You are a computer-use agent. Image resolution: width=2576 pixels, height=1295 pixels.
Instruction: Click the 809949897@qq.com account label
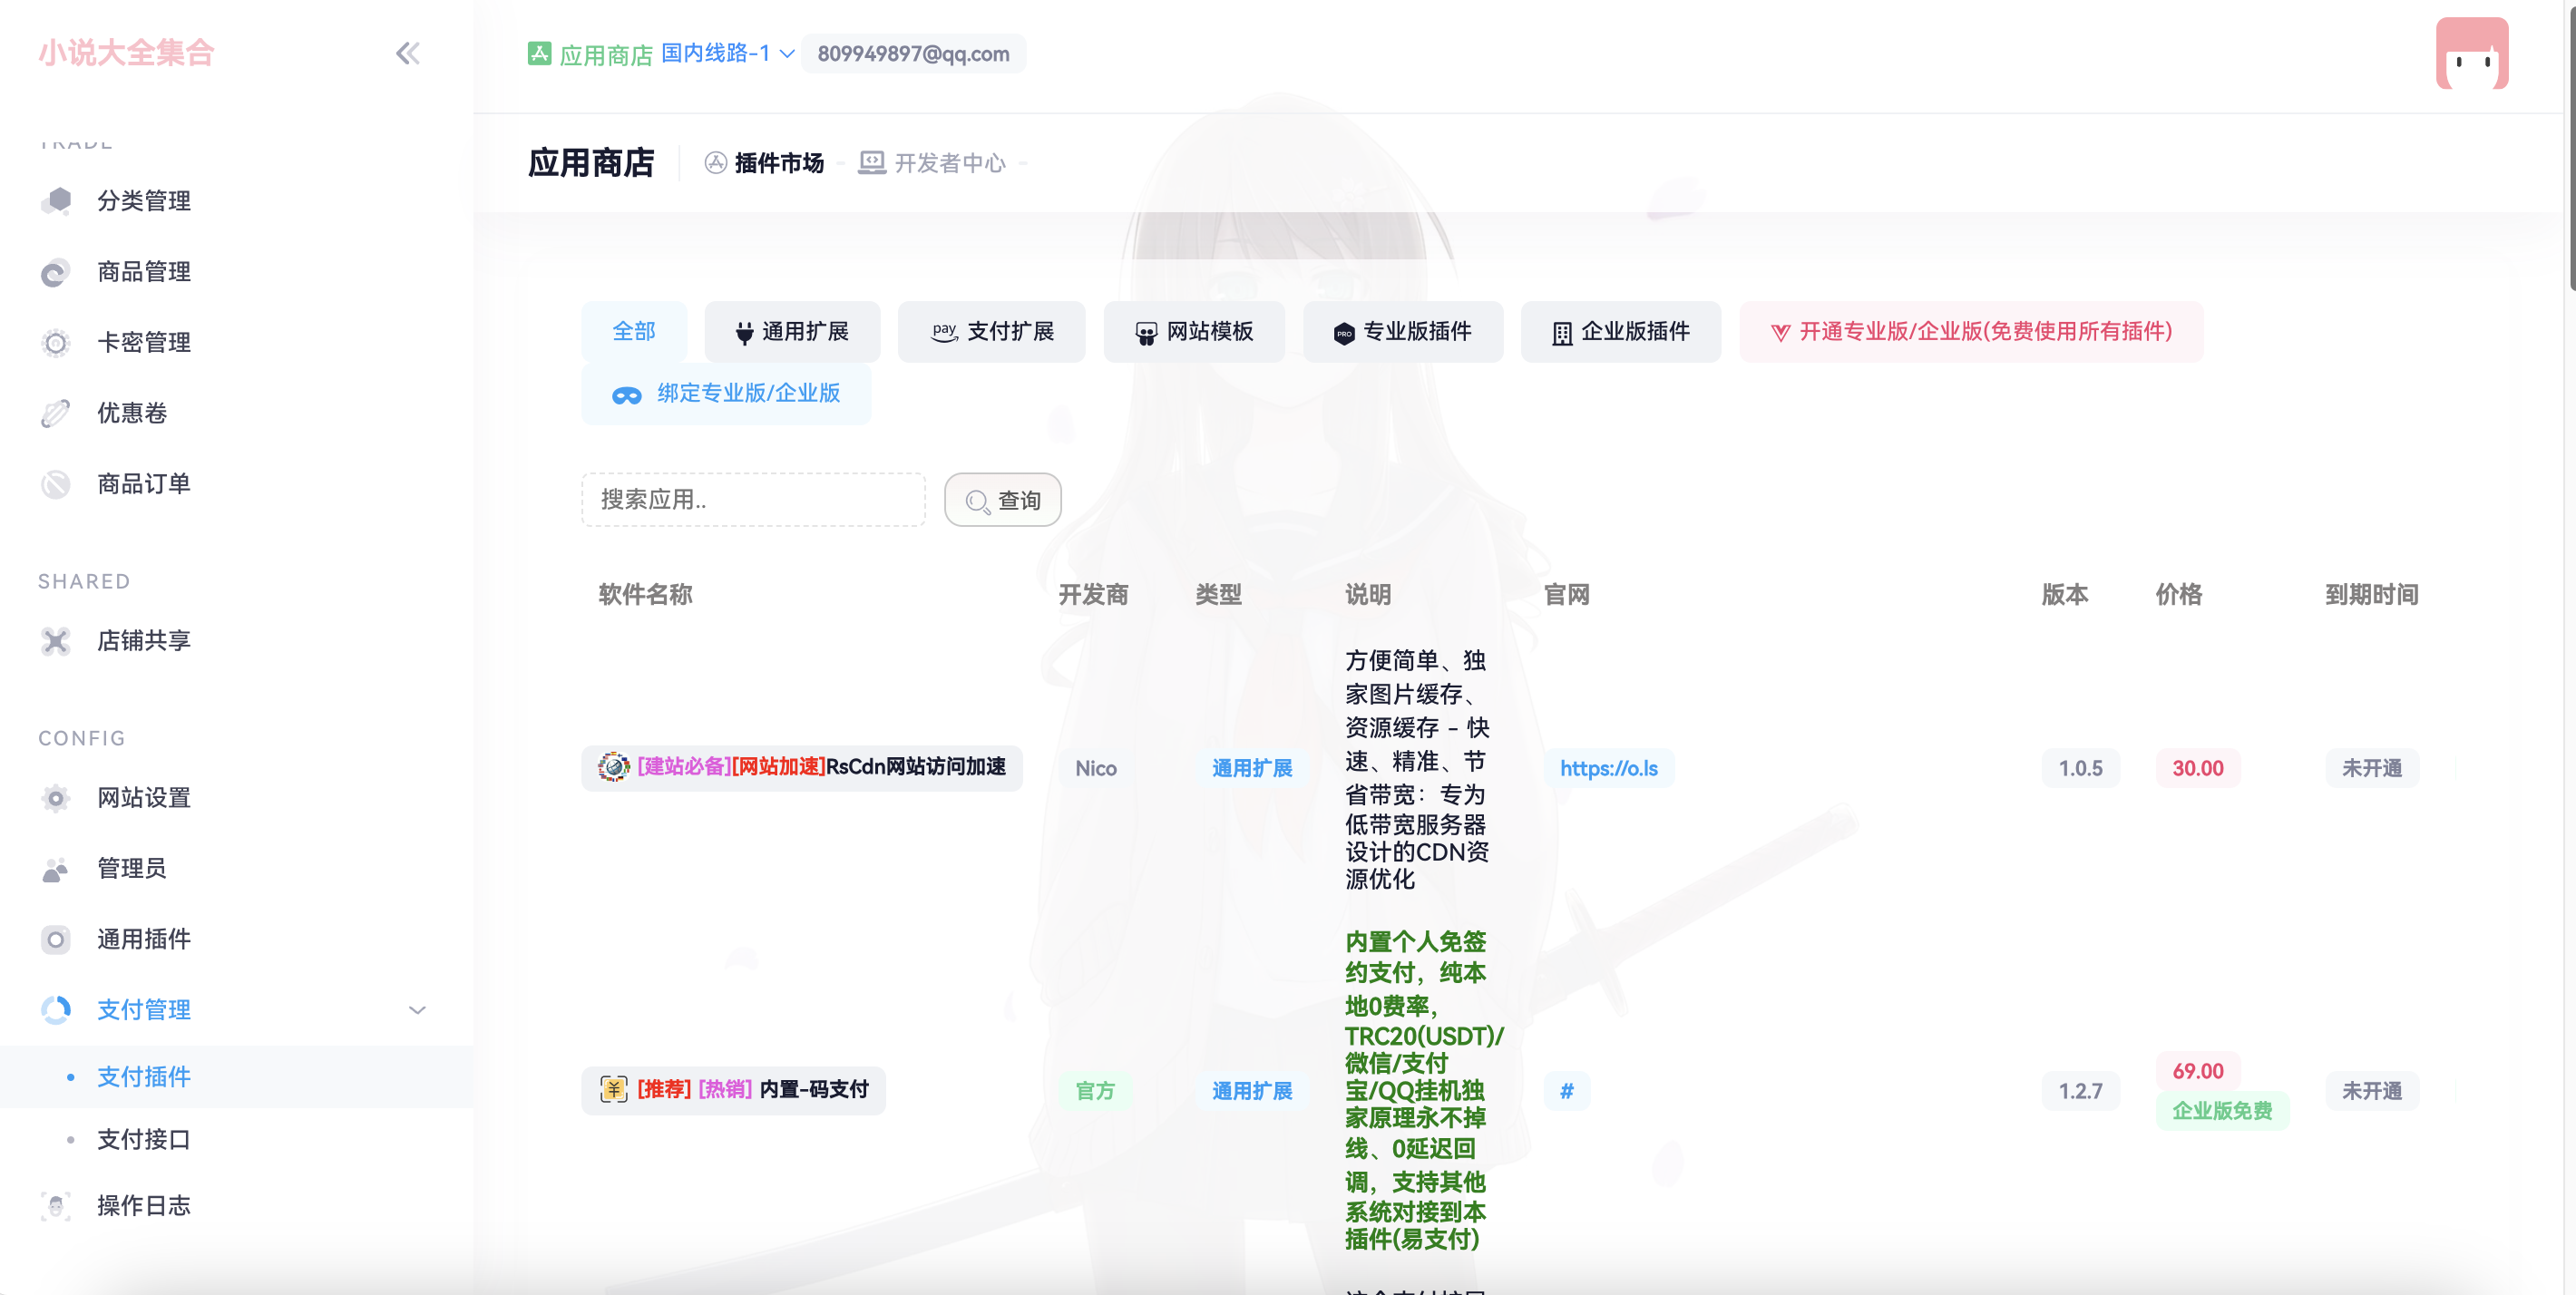click(x=913, y=53)
